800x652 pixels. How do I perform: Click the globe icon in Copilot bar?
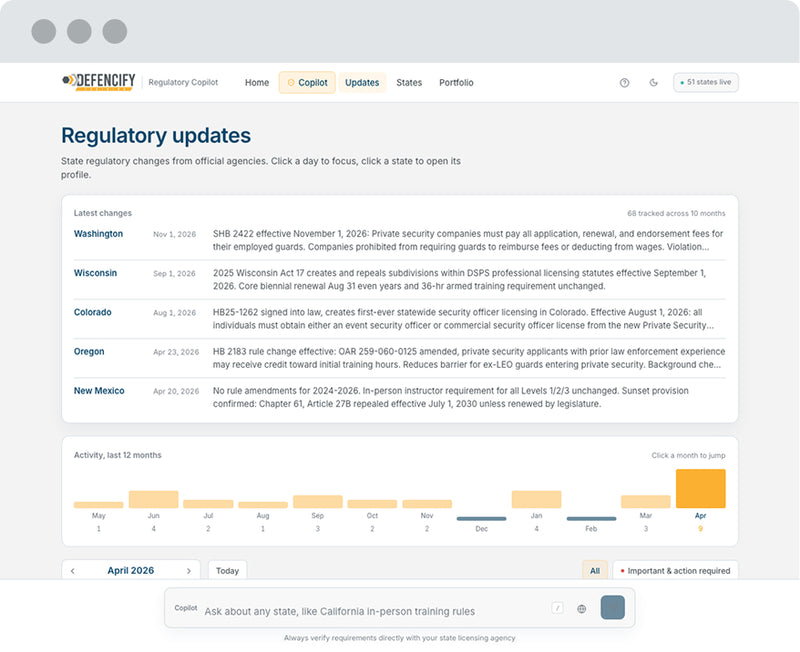point(582,609)
